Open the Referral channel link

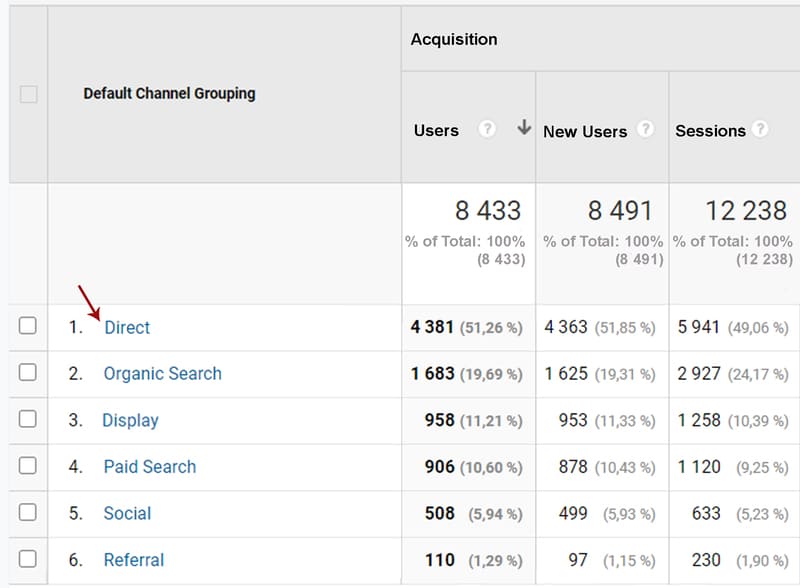click(x=133, y=560)
